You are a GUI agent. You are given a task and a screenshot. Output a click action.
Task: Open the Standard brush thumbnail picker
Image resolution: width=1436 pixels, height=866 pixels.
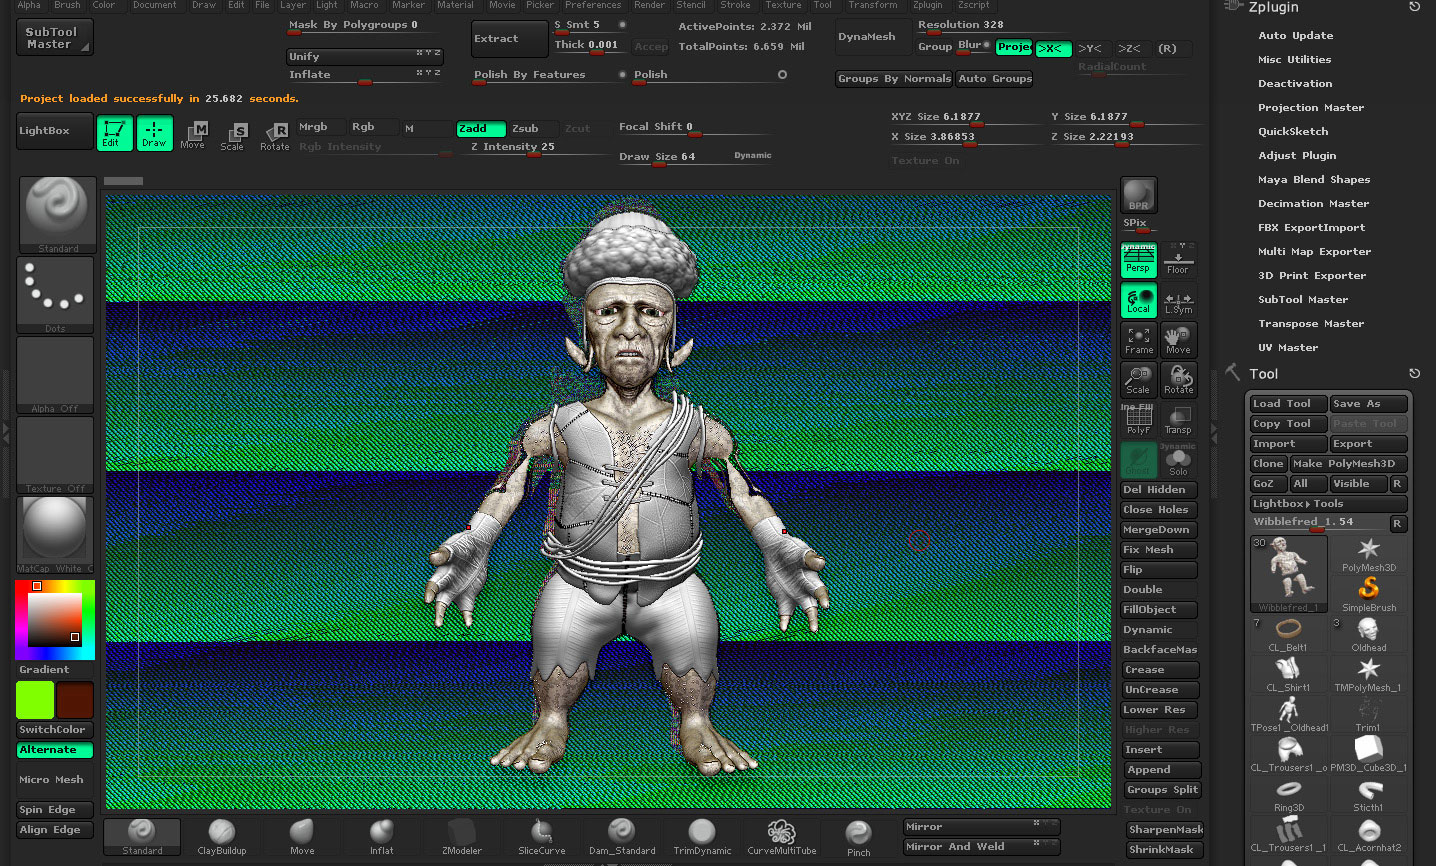coord(57,214)
